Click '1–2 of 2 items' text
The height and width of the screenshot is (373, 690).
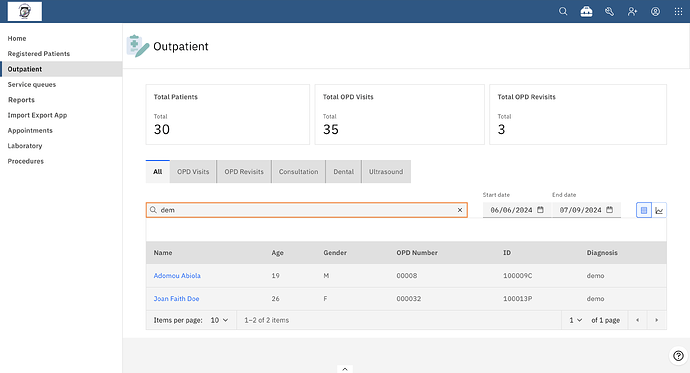(x=267, y=320)
